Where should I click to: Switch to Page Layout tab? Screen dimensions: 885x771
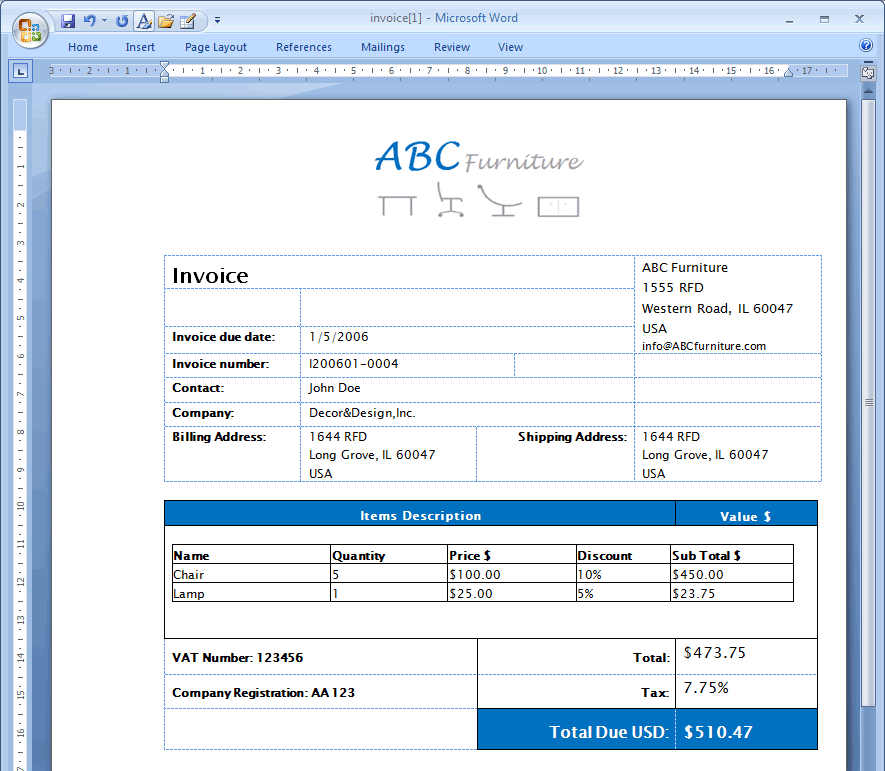(x=216, y=47)
